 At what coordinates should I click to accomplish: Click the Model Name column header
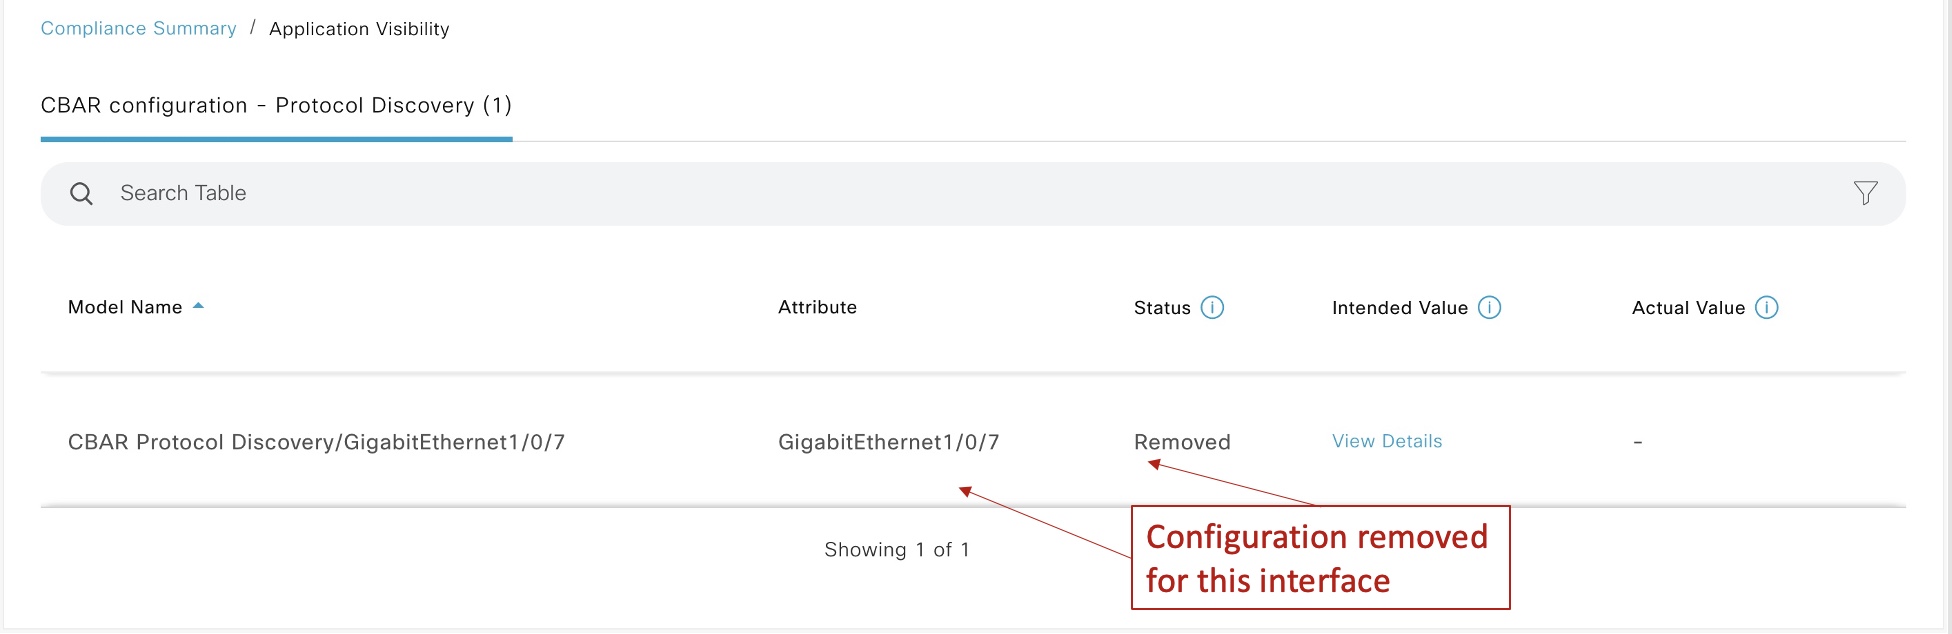coord(125,308)
